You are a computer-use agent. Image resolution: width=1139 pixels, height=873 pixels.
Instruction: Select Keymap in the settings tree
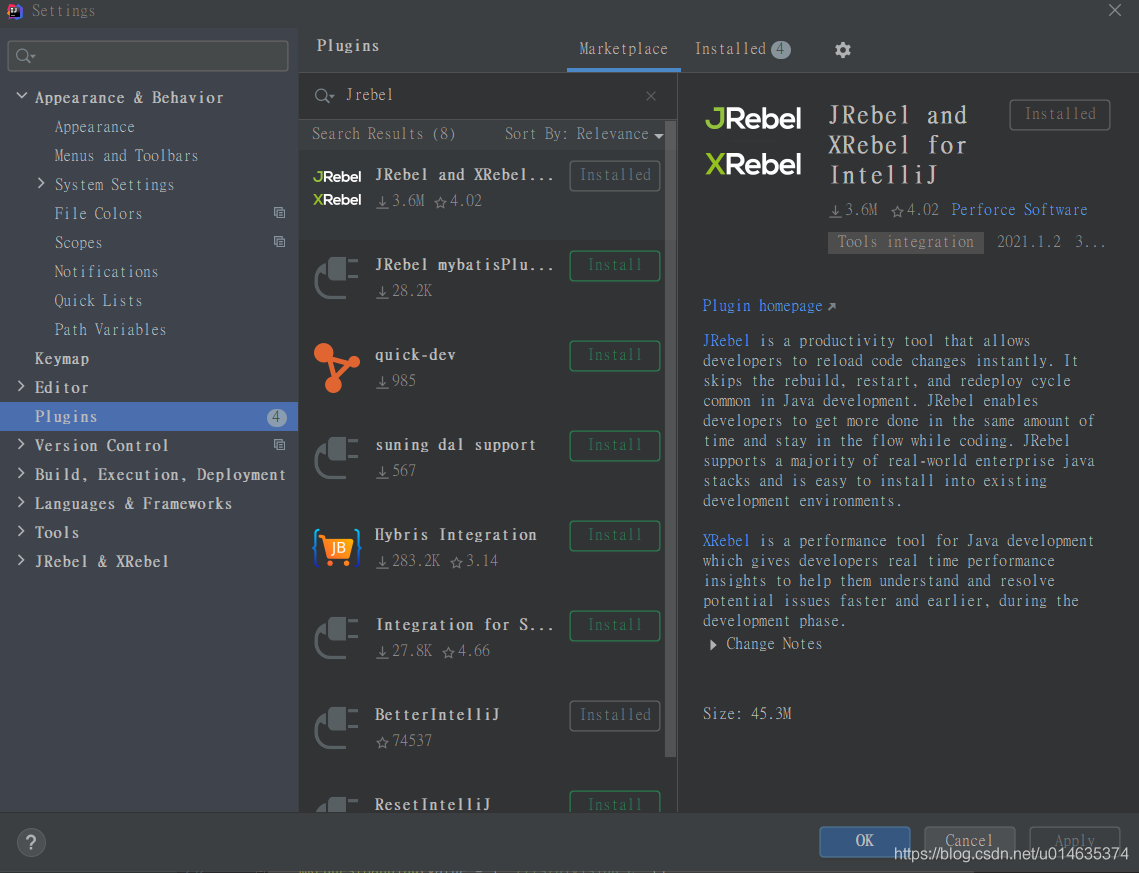62,359
